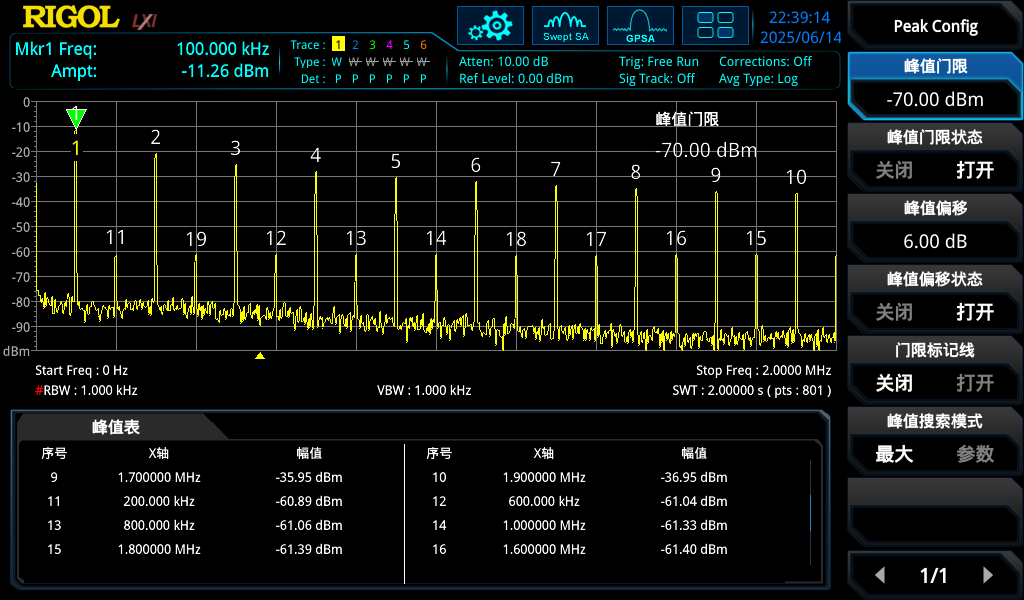Select peak table row 15 at 1.800000 MHz
Screen dimensions: 1024x600
(x=211, y=549)
